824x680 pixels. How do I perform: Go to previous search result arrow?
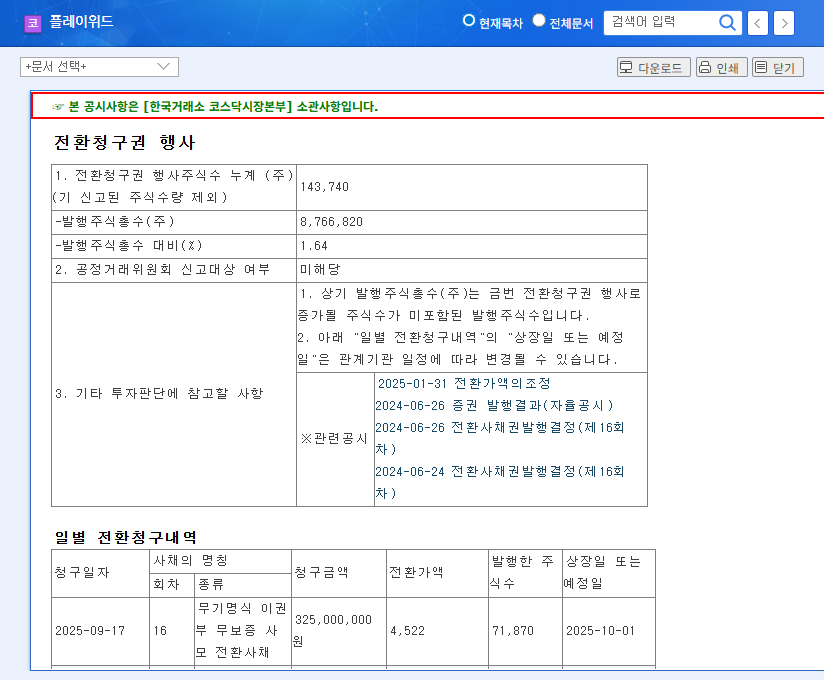coord(757,23)
